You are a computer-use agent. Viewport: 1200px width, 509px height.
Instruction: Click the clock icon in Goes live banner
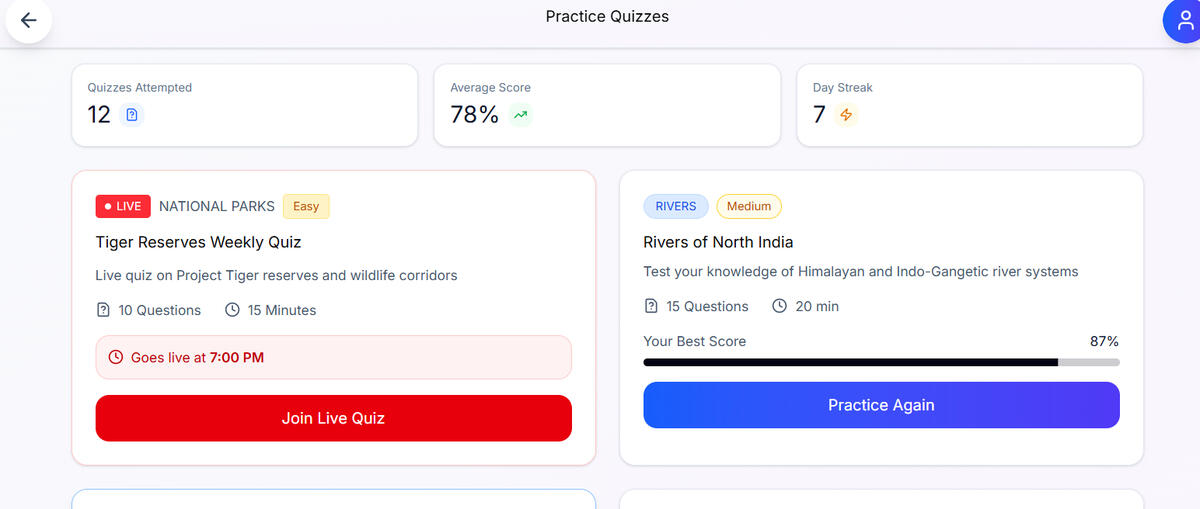point(115,357)
